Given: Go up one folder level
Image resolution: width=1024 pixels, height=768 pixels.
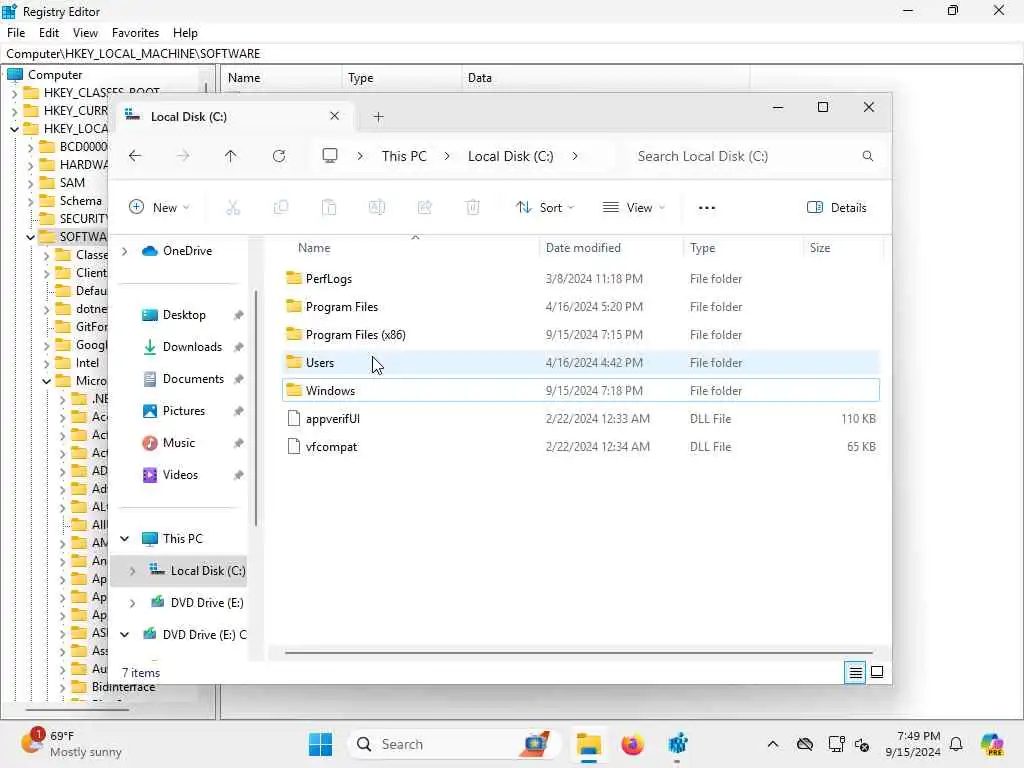Looking at the screenshot, I should [231, 156].
